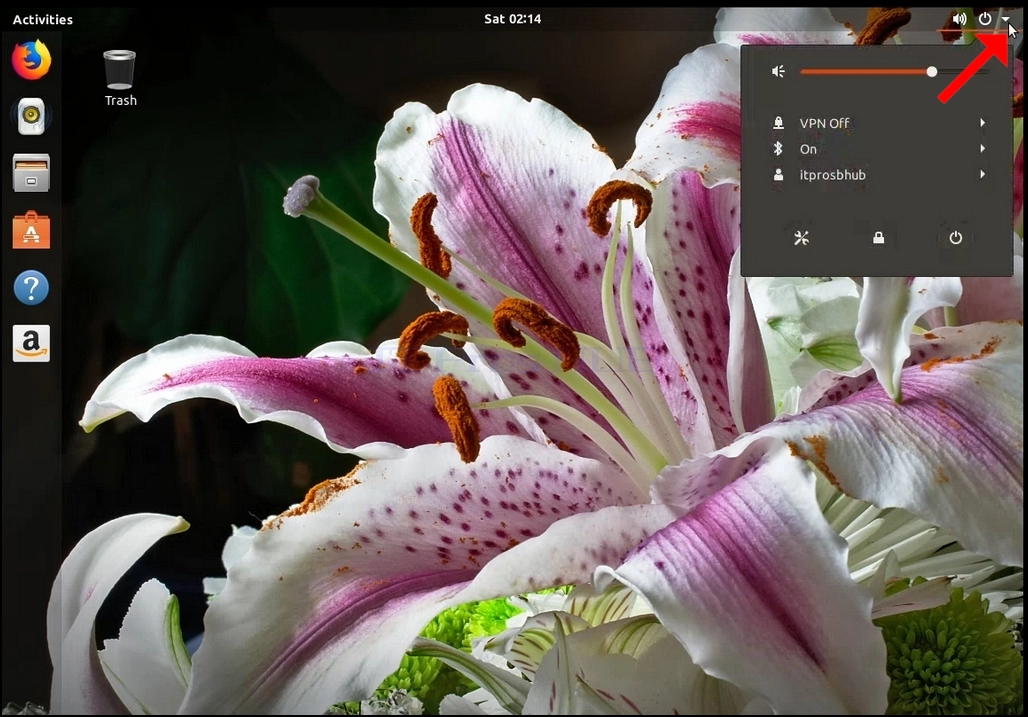The height and width of the screenshot is (717, 1028).
Task: Select the VPN Off menu entry
Action: pos(878,123)
